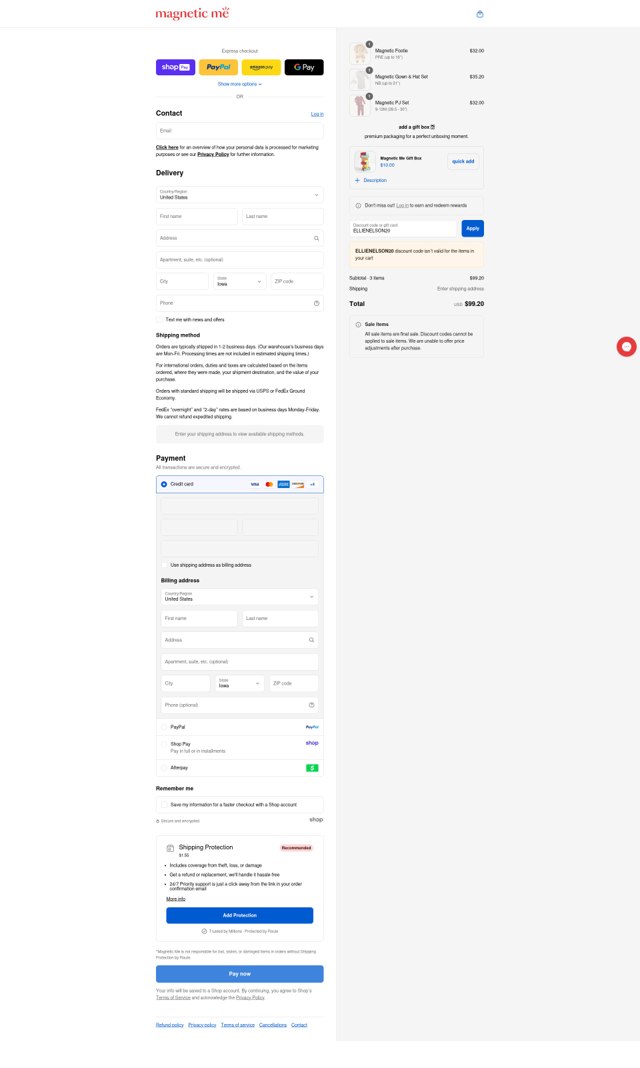Click search icon in Delivery address field
640x1068 pixels.
pyautogui.click(x=316, y=238)
